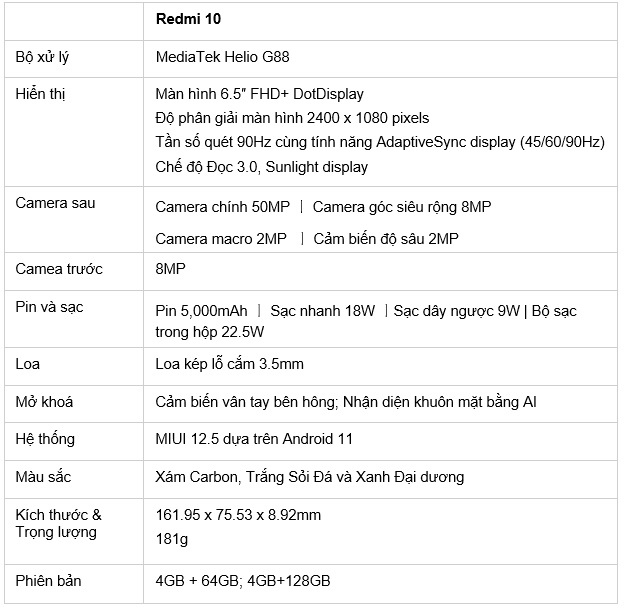Click the 161.95 x 75.53 x 8.92mm dimensions
The height and width of the screenshot is (608, 624).
coord(238,515)
